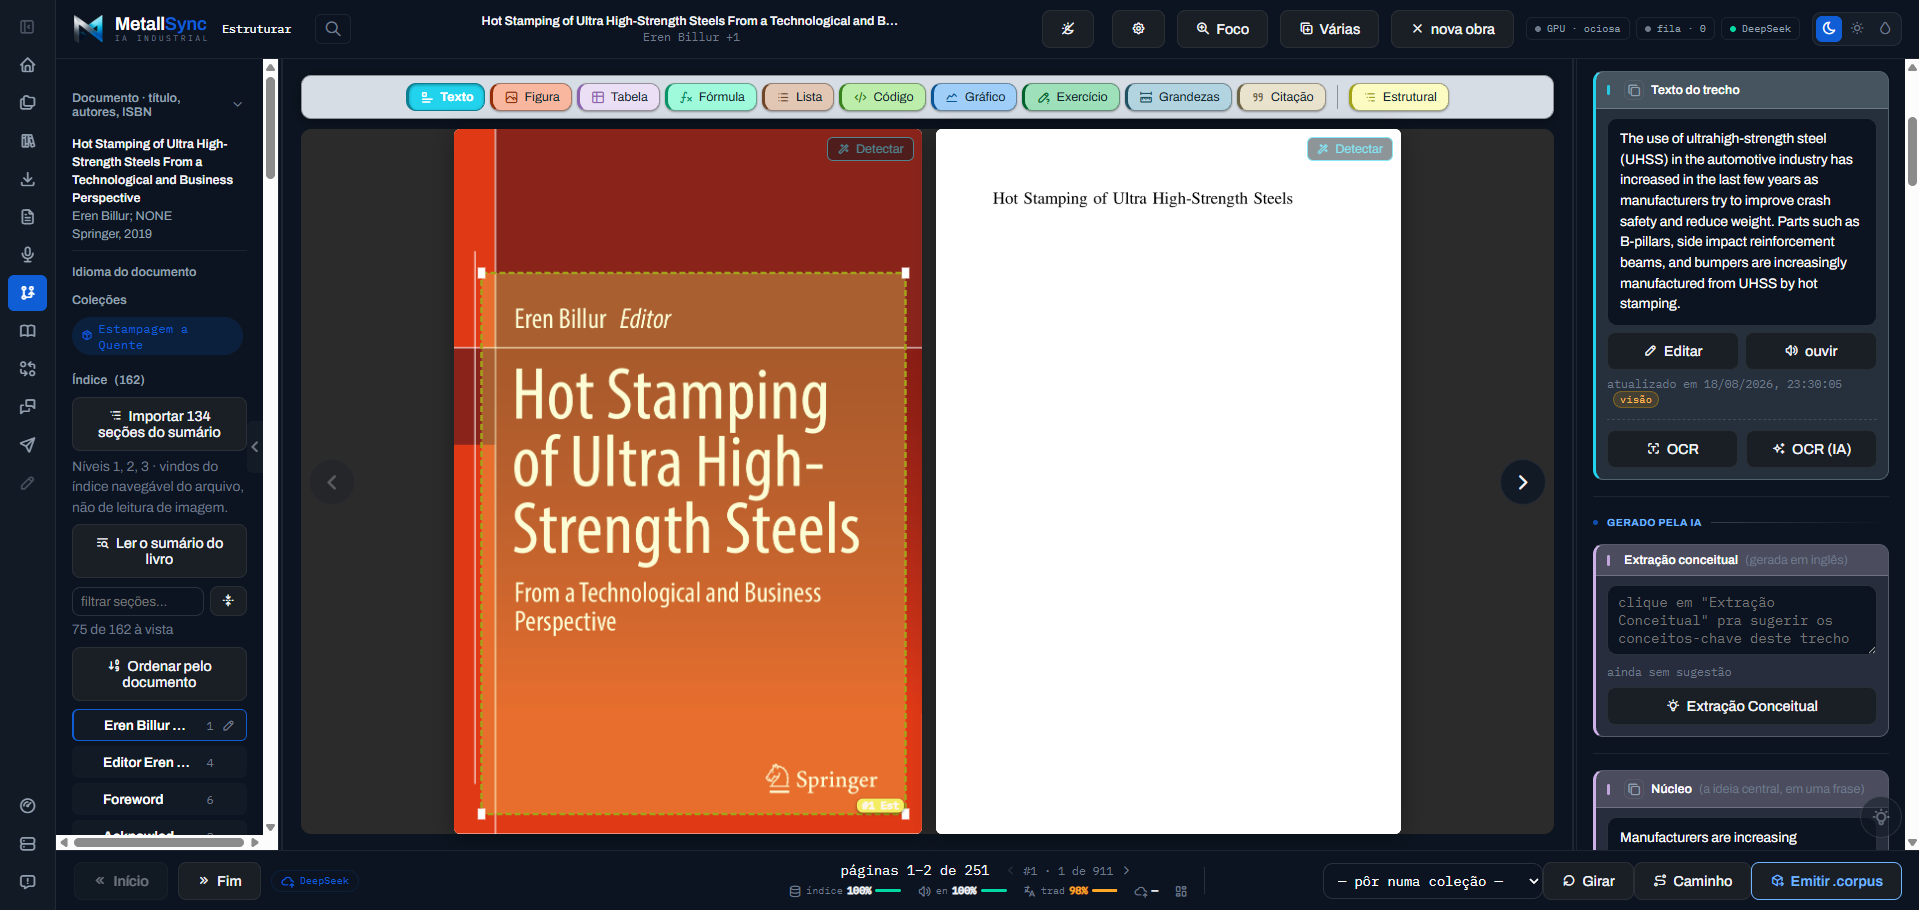
Task: Click the filtrar seções input field
Action: pyautogui.click(x=138, y=601)
